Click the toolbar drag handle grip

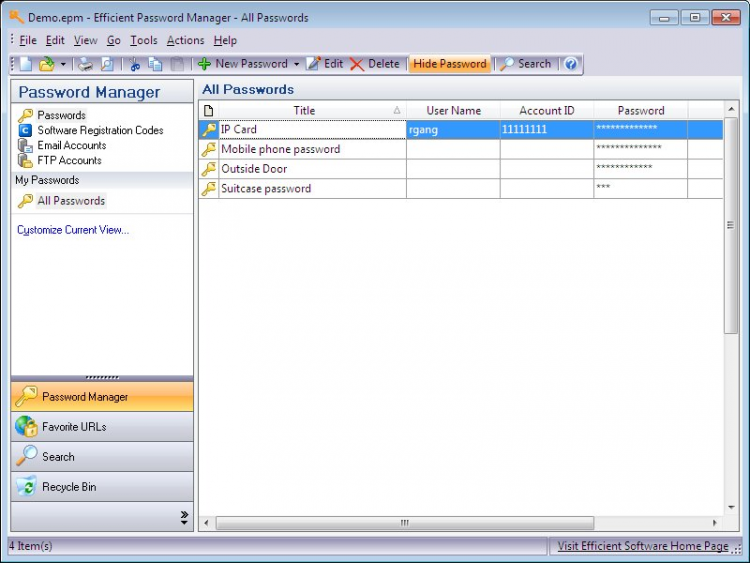[x=13, y=64]
